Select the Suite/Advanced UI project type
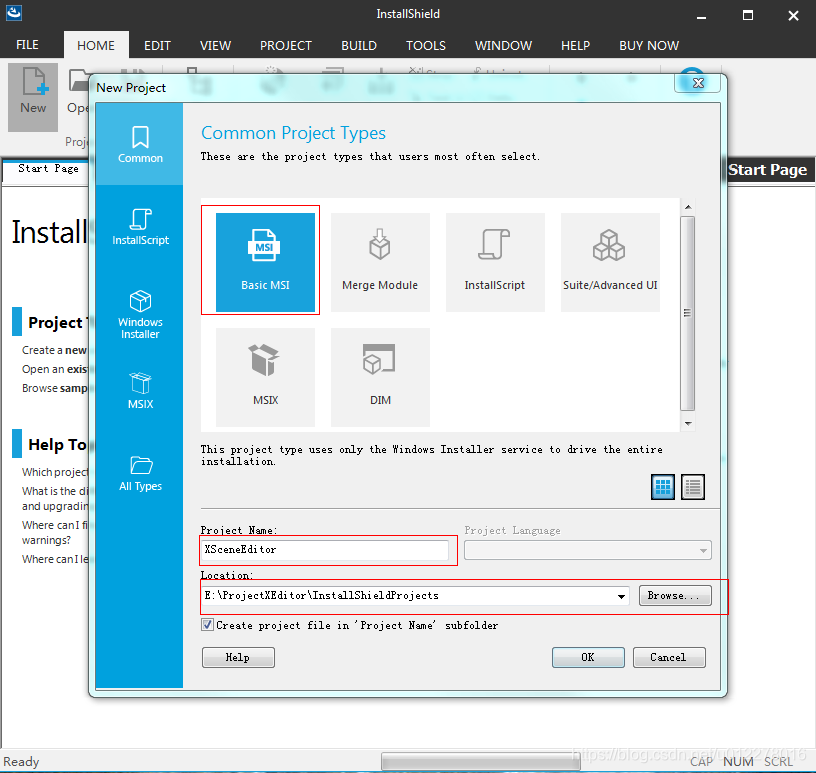Viewport: 816px width, 773px height. click(x=610, y=262)
